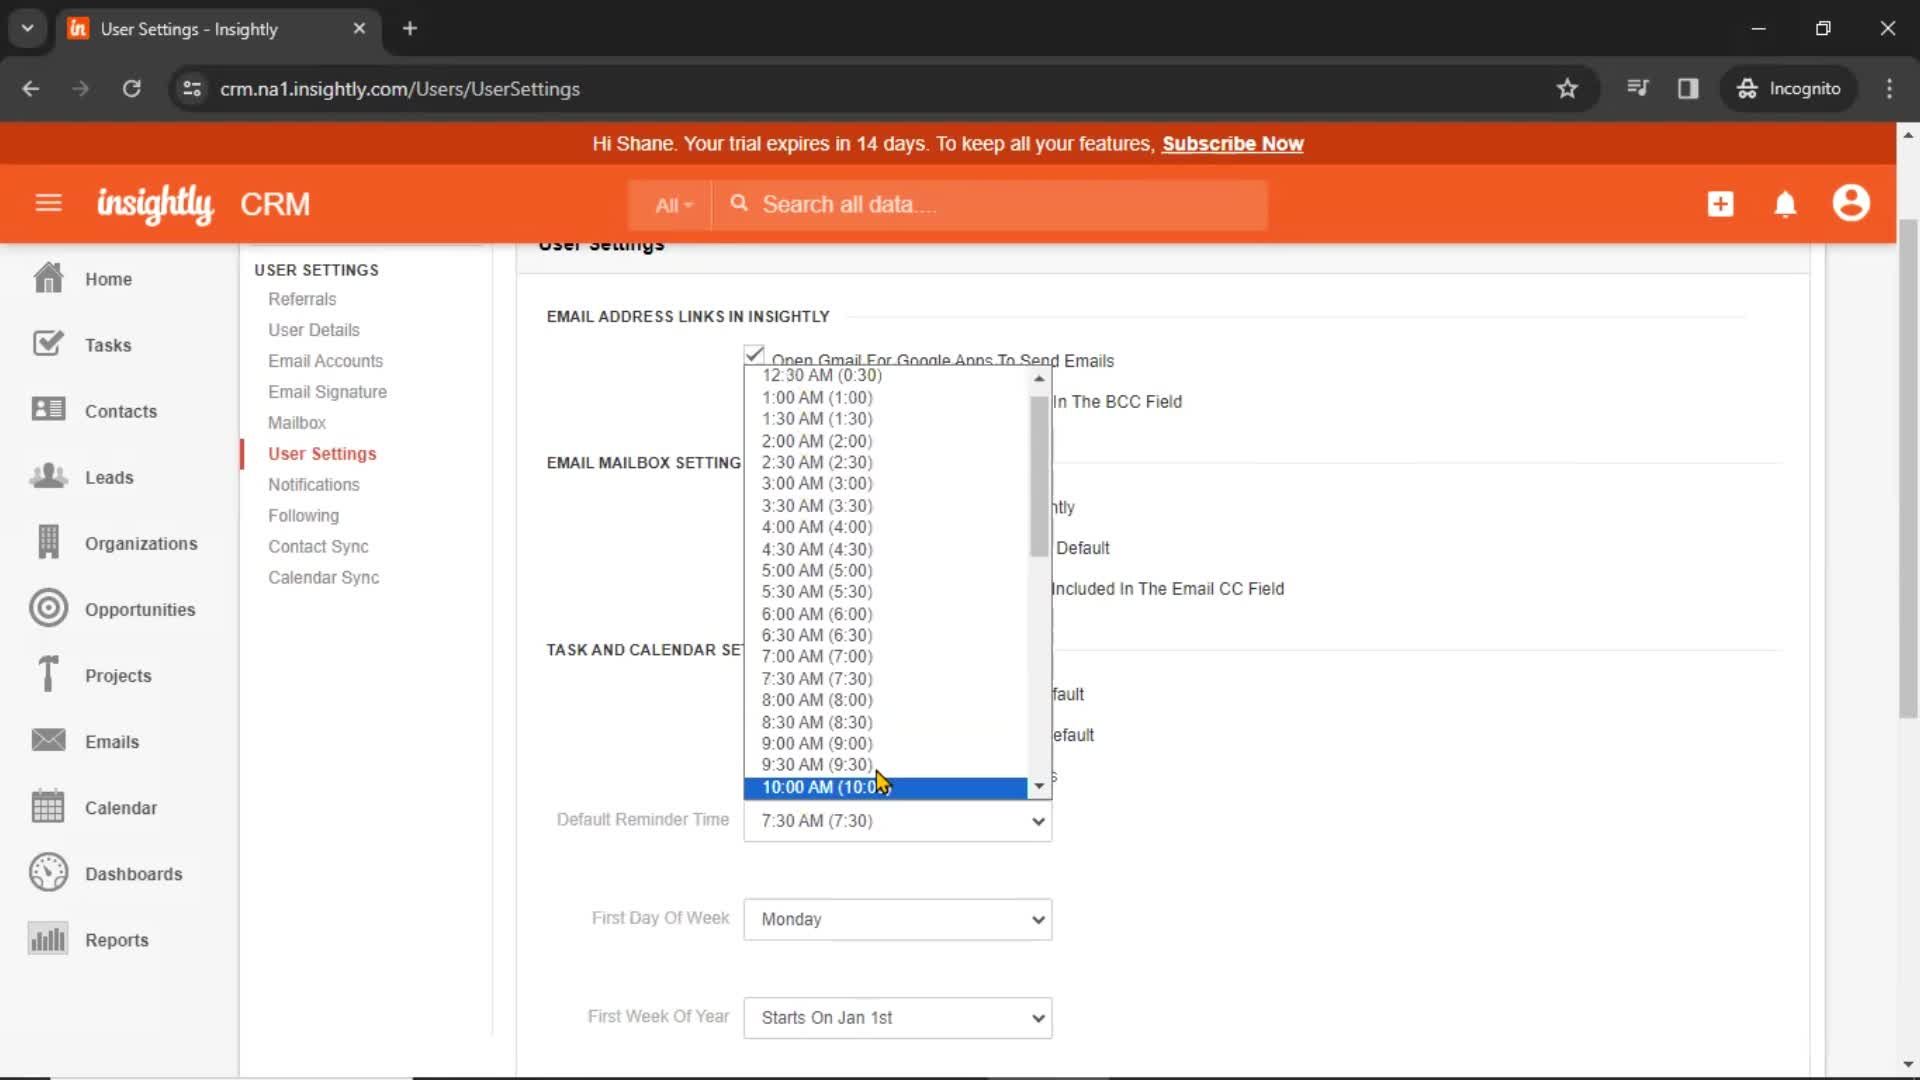The width and height of the screenshot is (1920, 1080).
Task: Bookmark this page with the star icon
Action: [x=1567, y=88]
